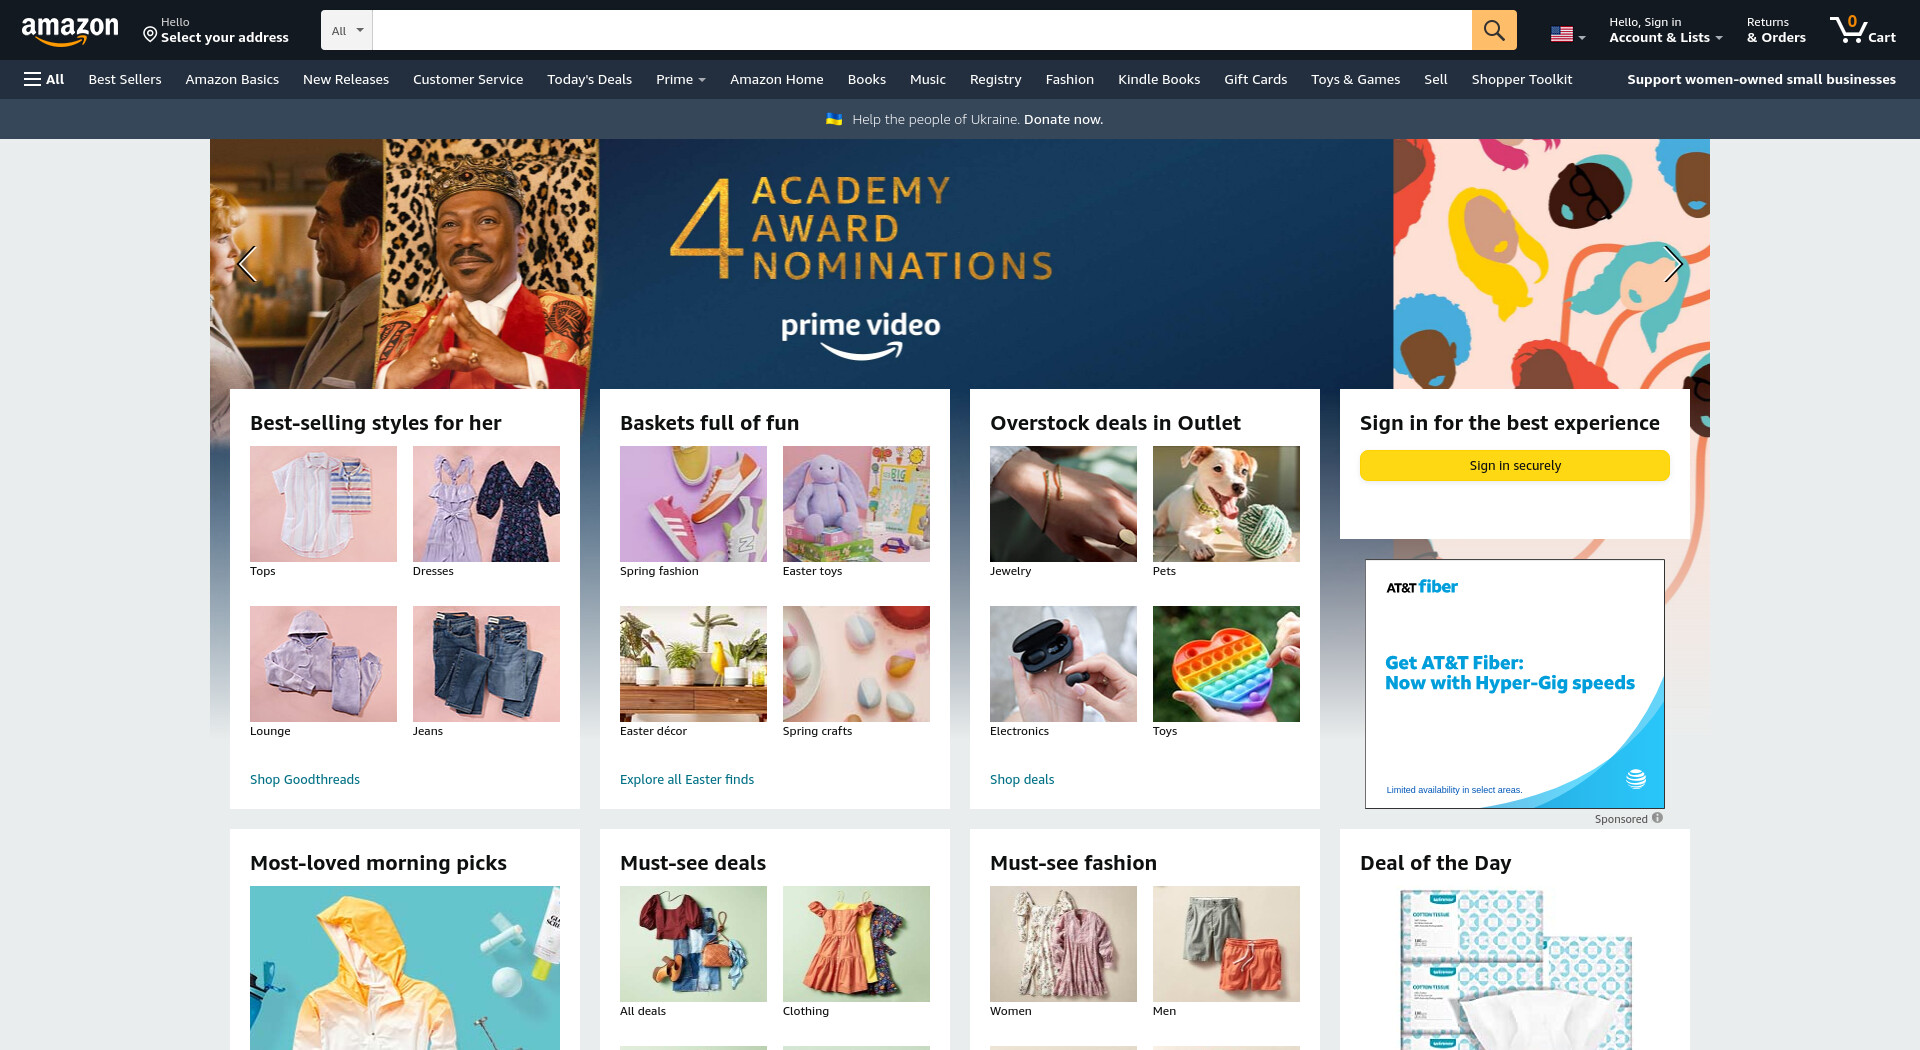Click Explore all Easter finds link
Screen dimensions: 1920x1050
[x=687, y=779]
